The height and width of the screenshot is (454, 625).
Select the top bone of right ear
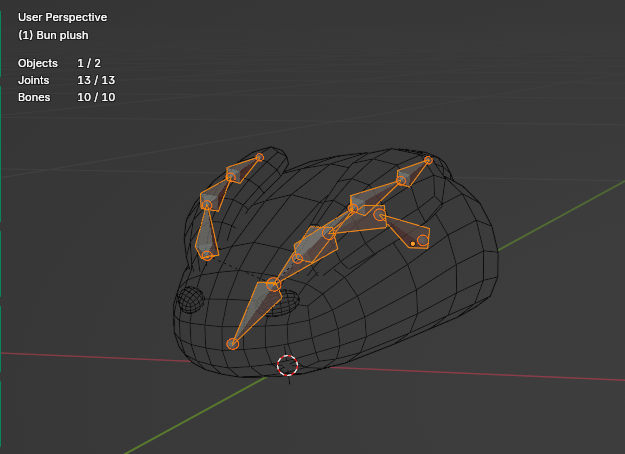click(x=412, y=173)
